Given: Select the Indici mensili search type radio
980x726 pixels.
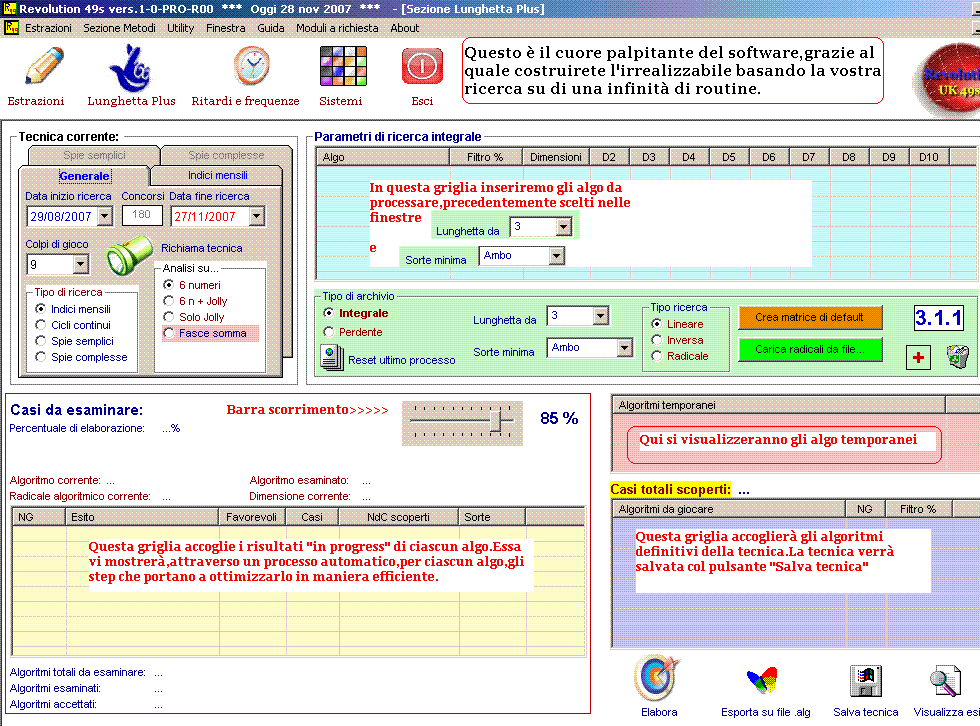Looking at the screenshot, I should [41, 309].
